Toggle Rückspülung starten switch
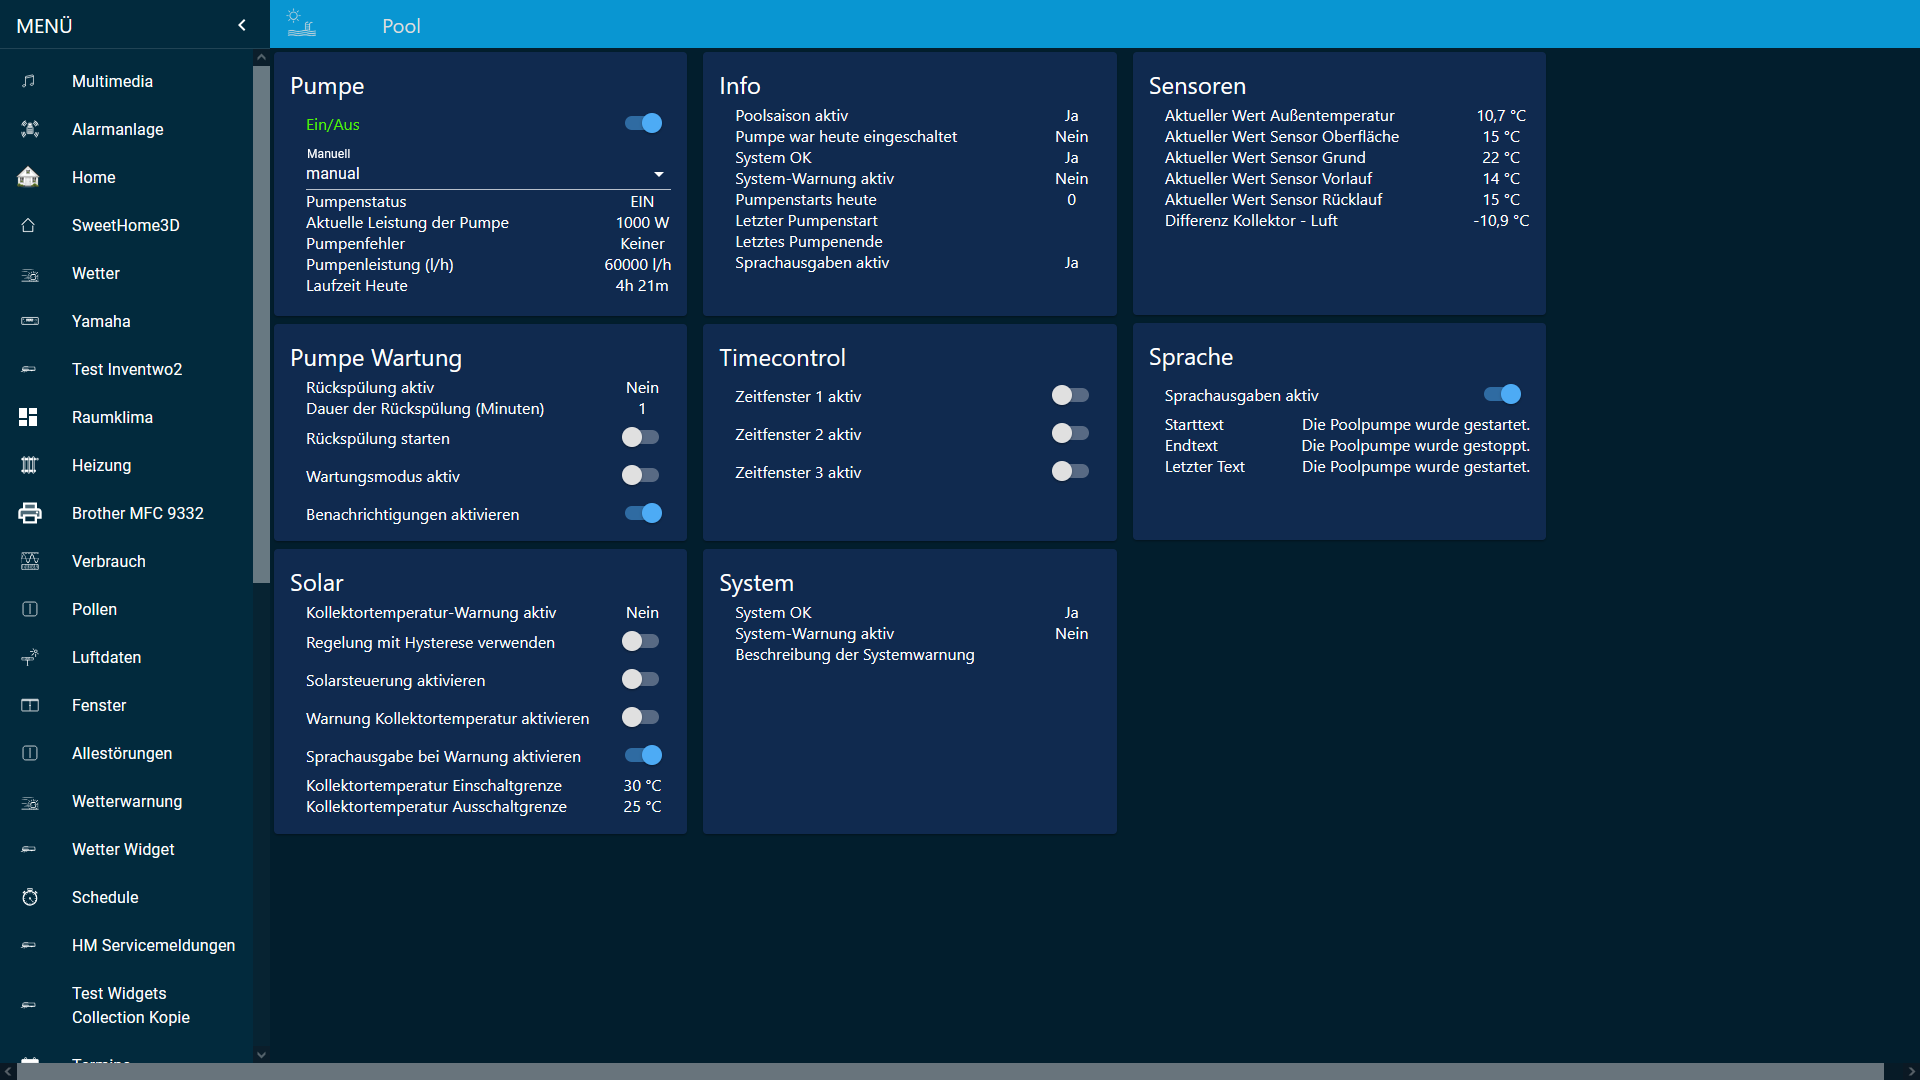 tap(640, 437)
